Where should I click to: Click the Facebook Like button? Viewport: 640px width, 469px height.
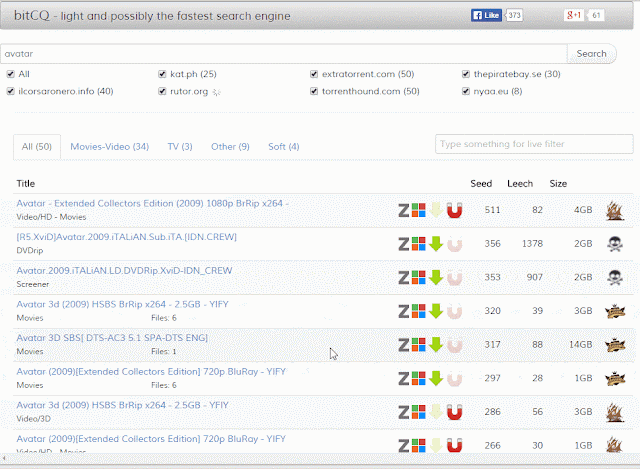click(x=486, y=16)
